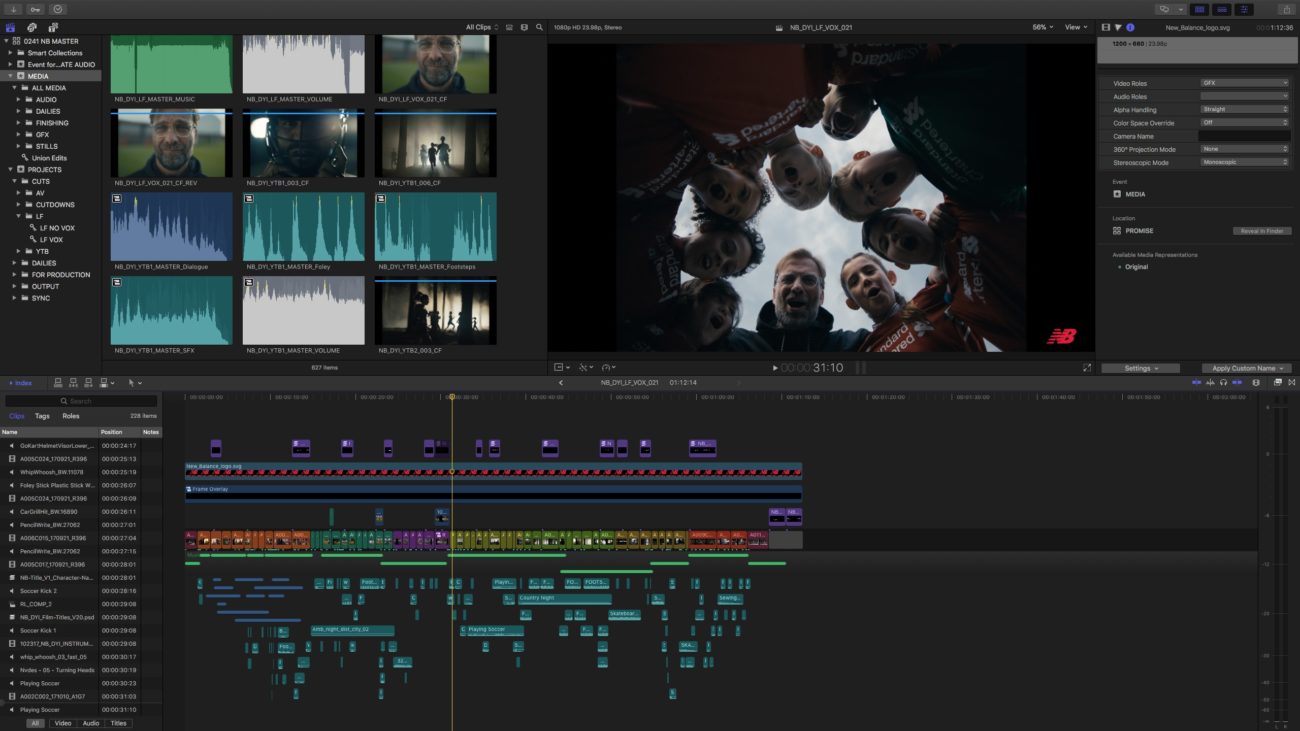Open the All Clips filter dropdown
This screenshot has height=731, width=1300.
(481, 27)
